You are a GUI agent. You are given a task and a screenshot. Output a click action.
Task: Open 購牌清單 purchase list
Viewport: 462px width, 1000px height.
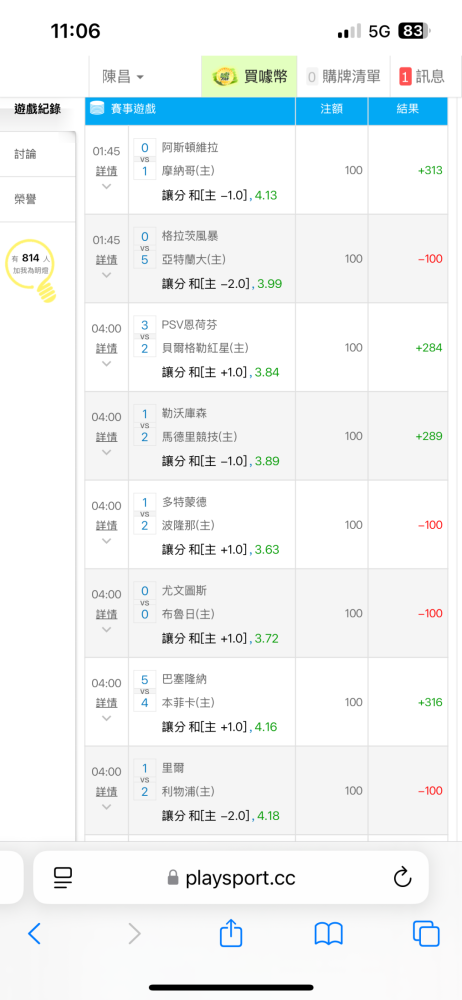point(343,77)
